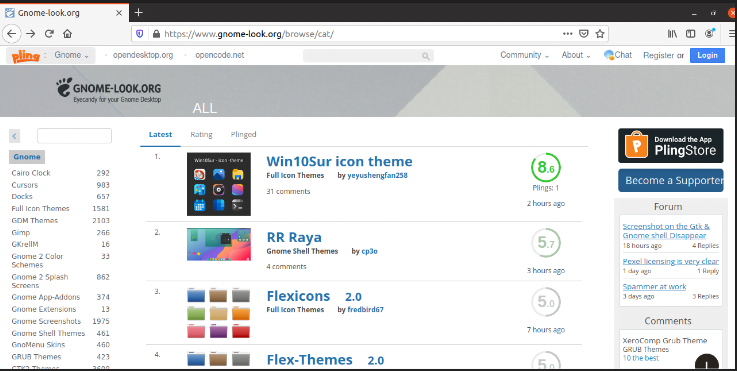Open the opendesktop.org link

[x=143, y=55]
